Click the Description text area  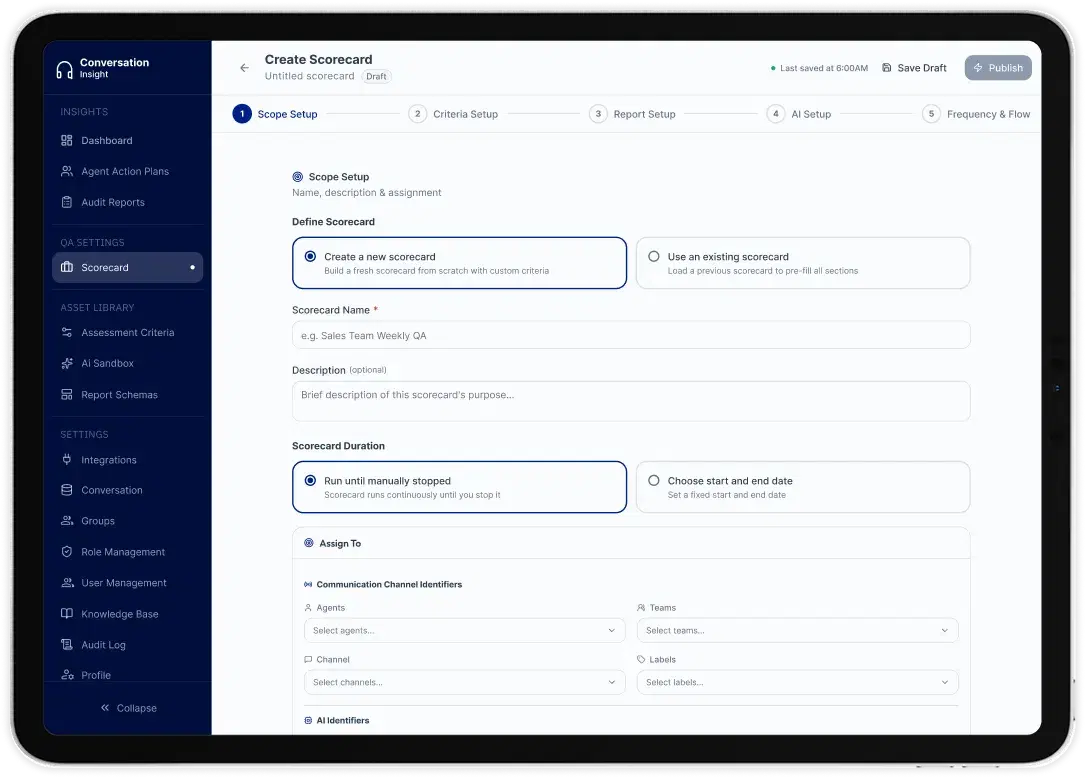coord(631,401)
